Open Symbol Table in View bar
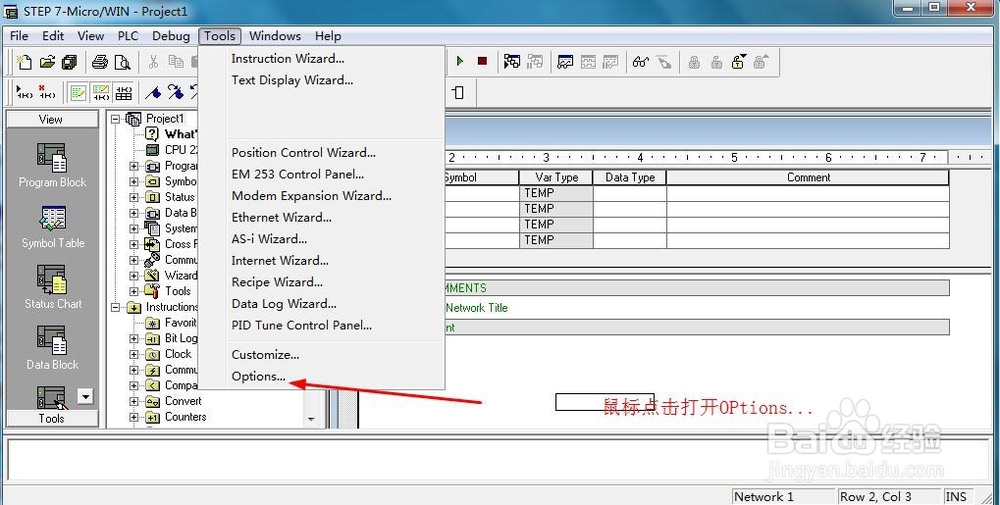The height and width of the screenshot is (505, 1000). [x=52, y=227]
